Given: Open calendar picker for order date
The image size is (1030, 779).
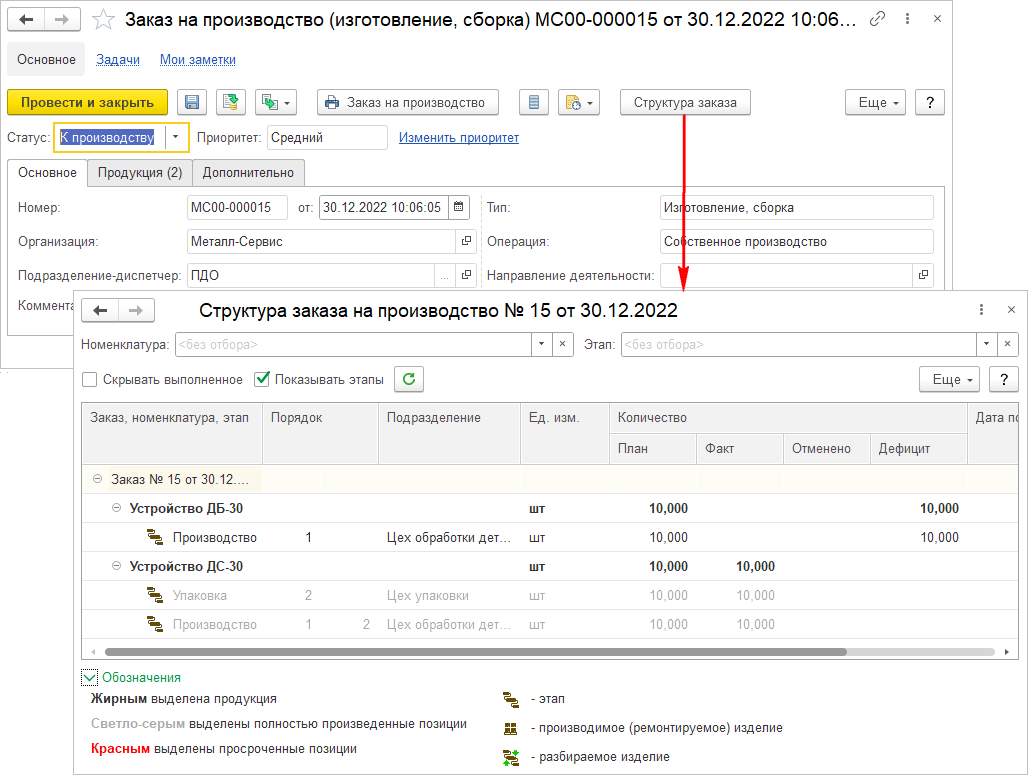Looking at the screenshot, I should tap(459, 207).
